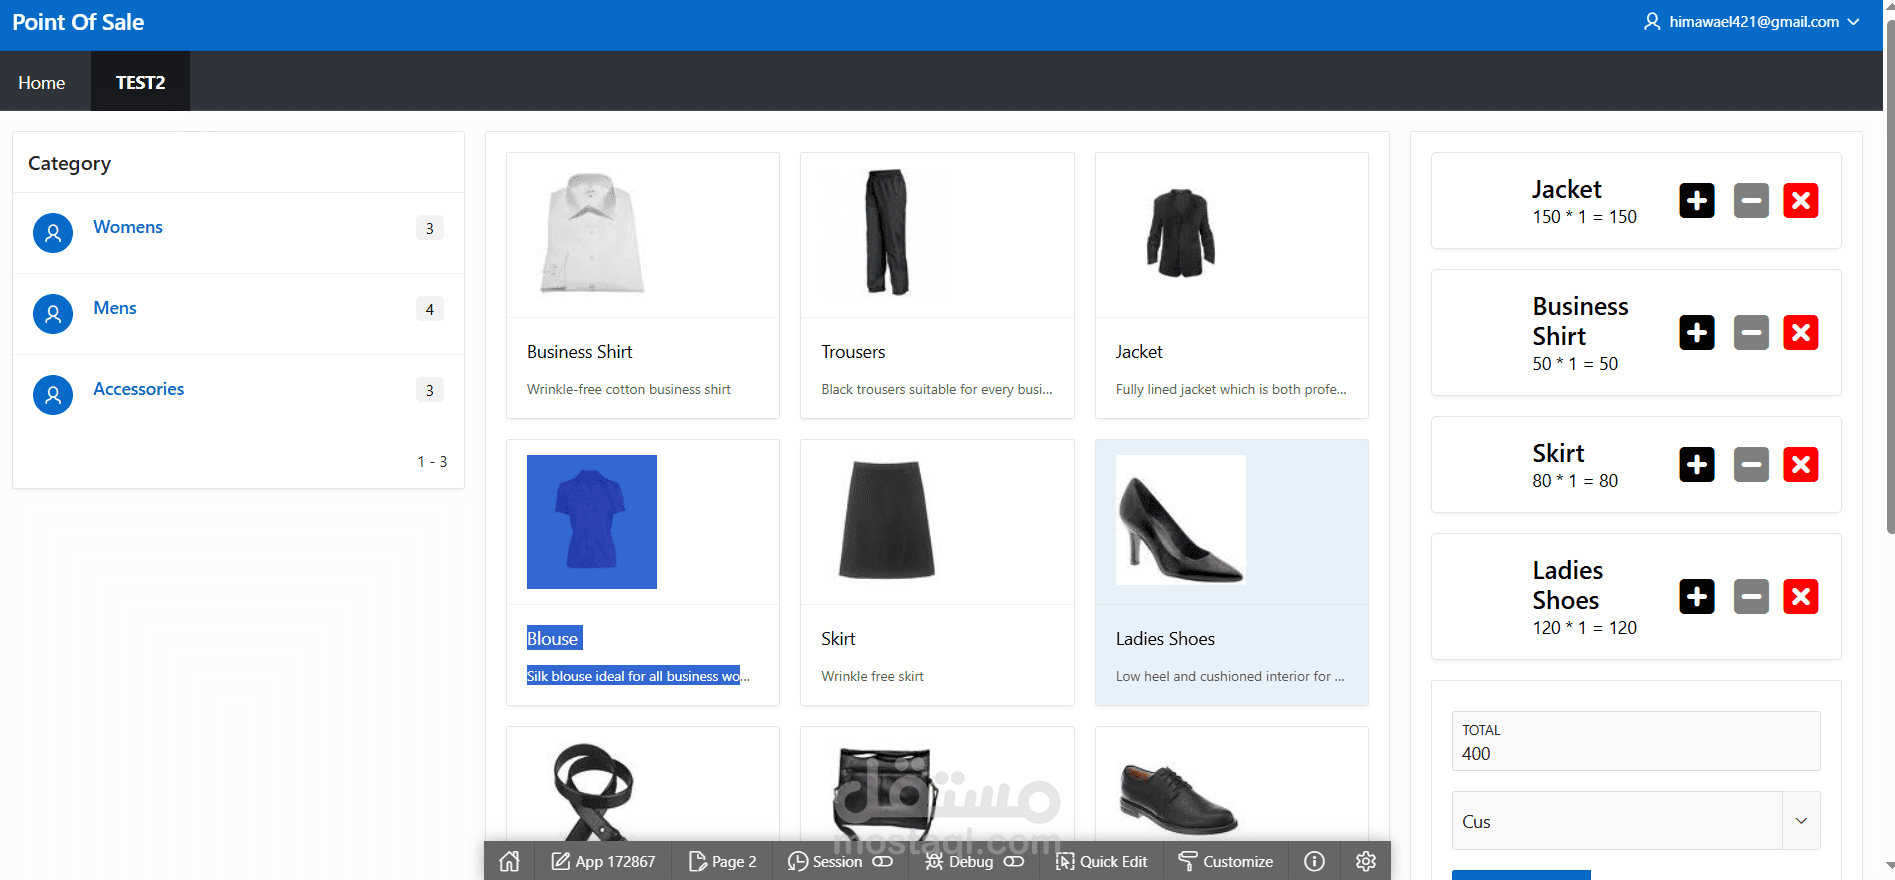Remove Business Shirt from cart with red X
This screenshot has width=1895, height=880.
point(1801,332)
